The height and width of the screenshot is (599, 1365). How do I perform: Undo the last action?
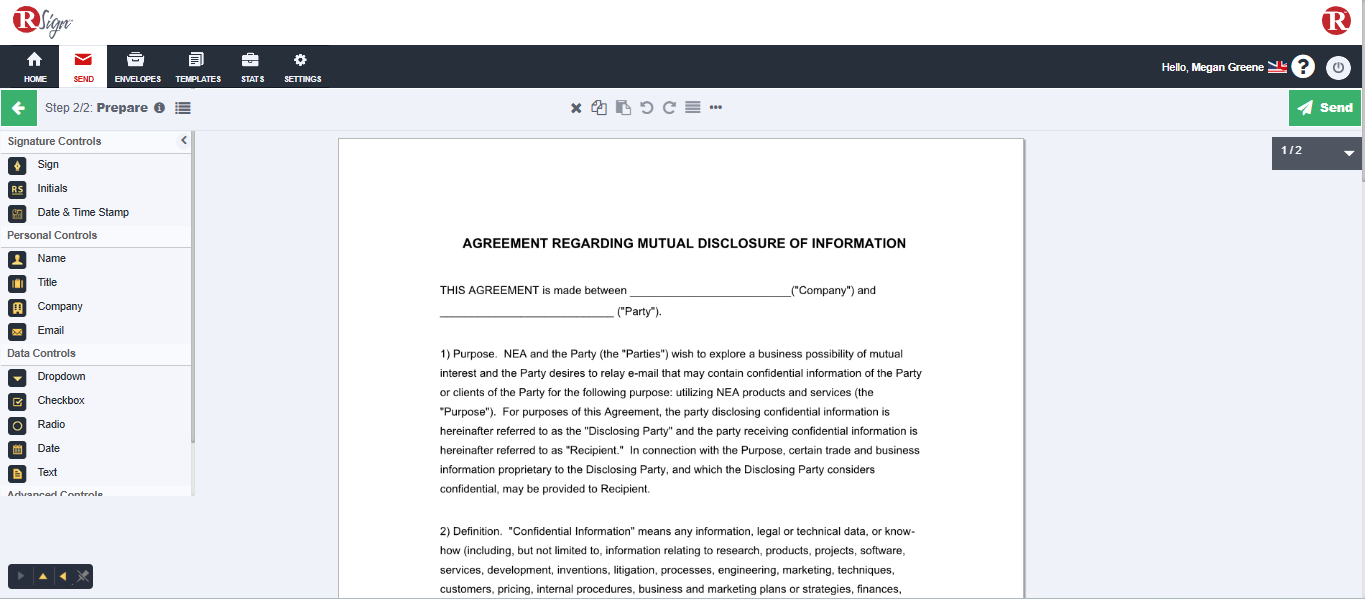(x=647, y=108)
